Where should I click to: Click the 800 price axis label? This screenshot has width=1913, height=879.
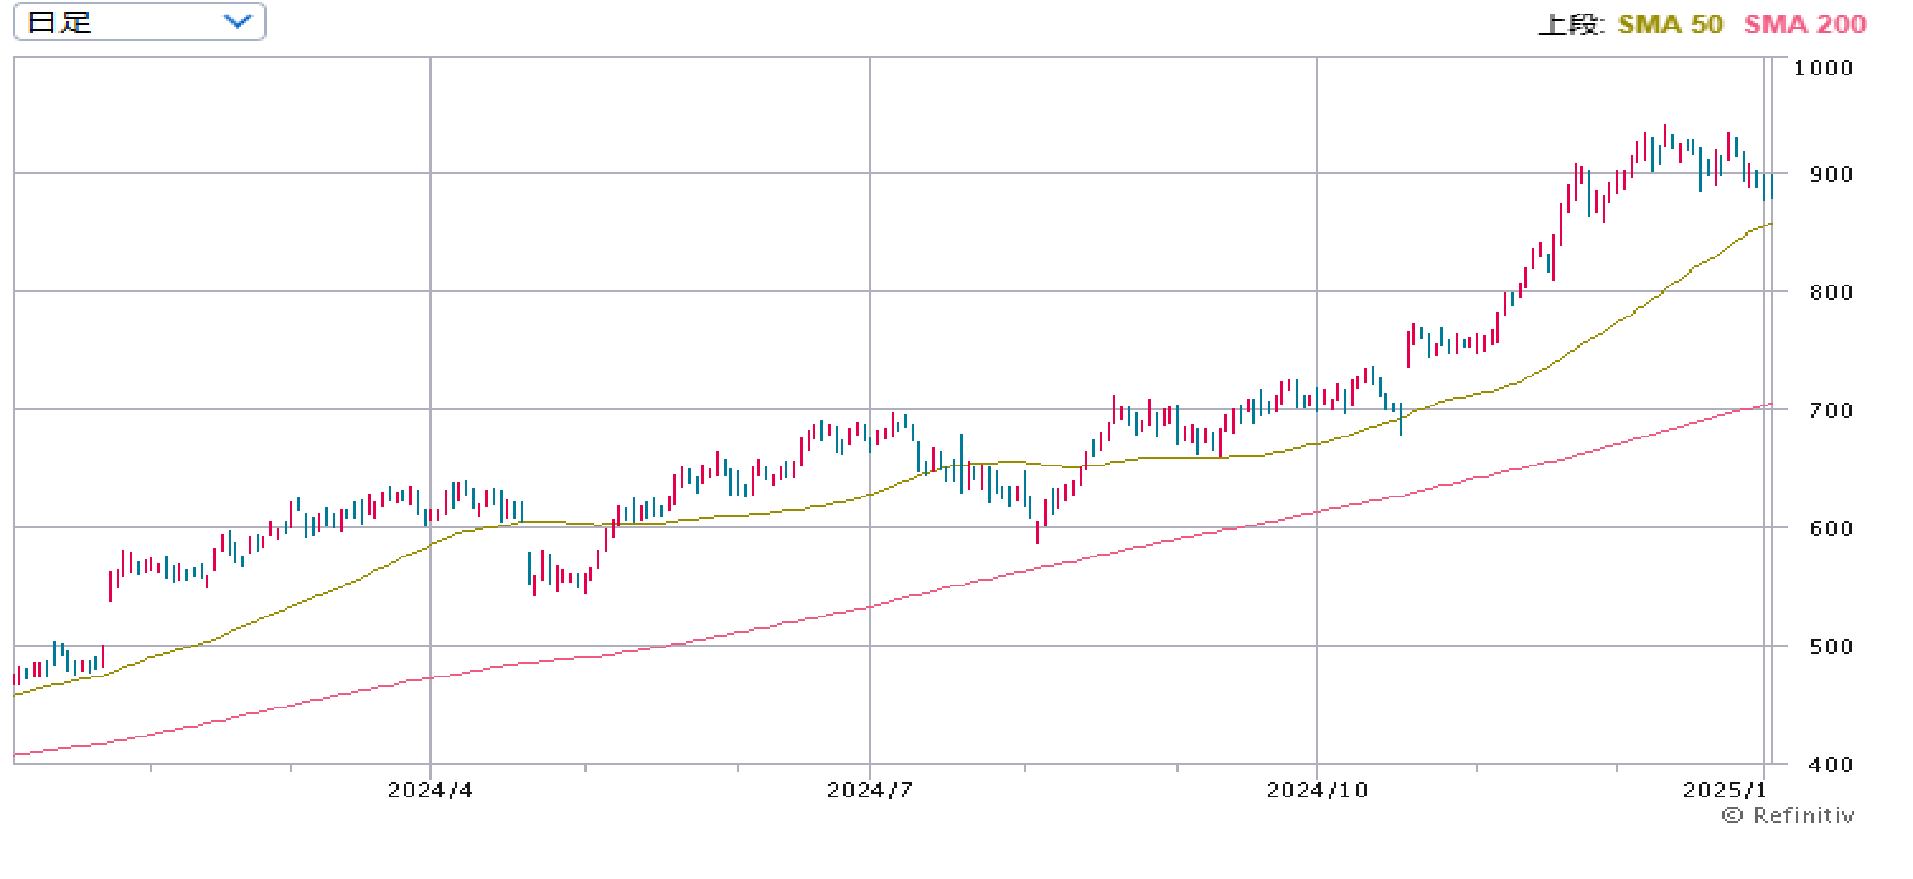tap(1831, 292)
